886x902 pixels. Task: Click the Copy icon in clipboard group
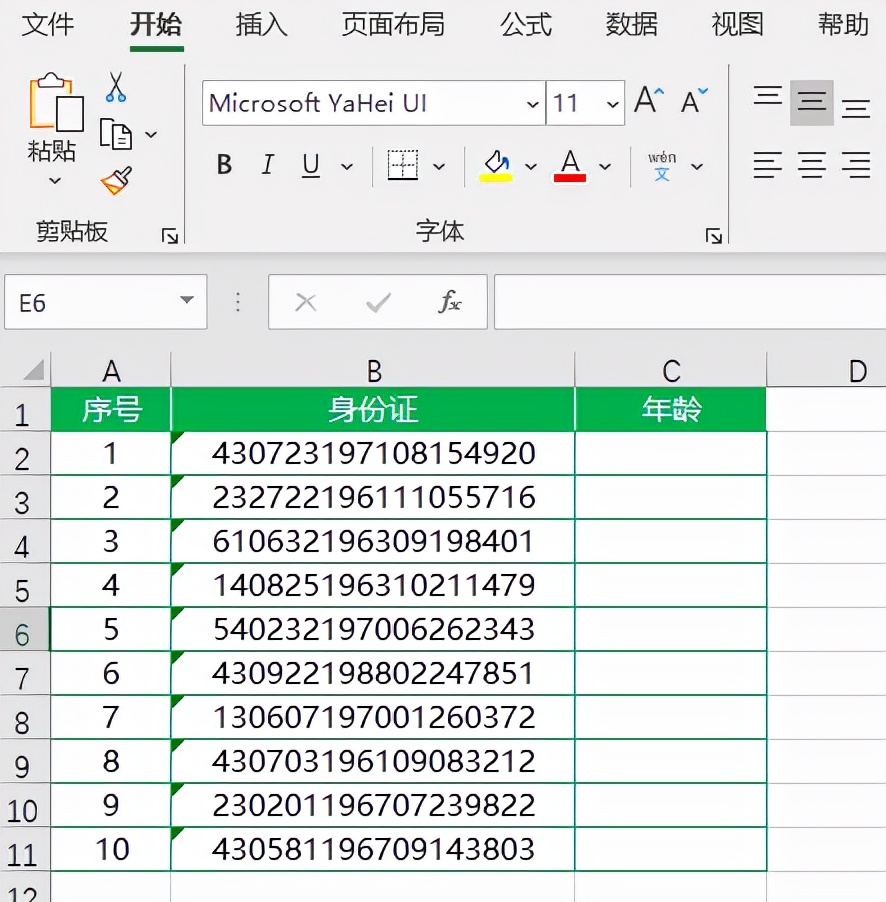coord(117,134)
